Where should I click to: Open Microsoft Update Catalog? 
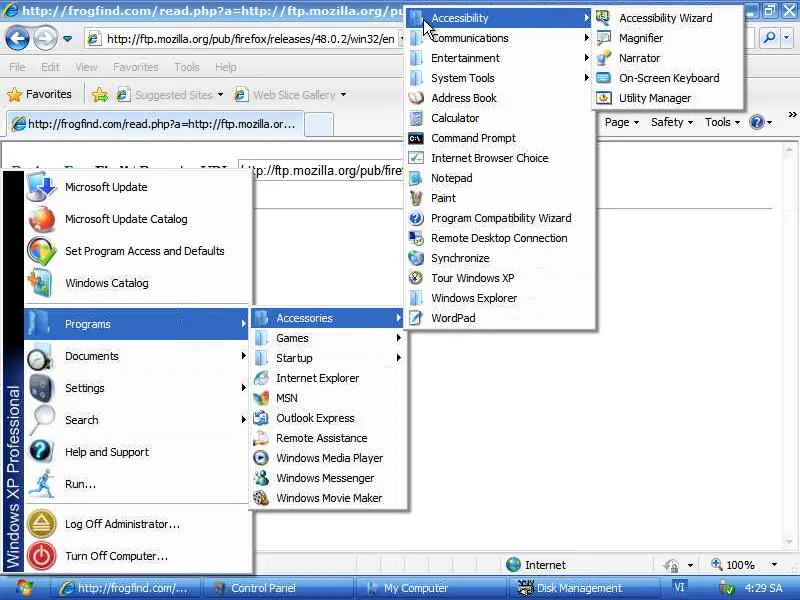[x=137, y=219]
